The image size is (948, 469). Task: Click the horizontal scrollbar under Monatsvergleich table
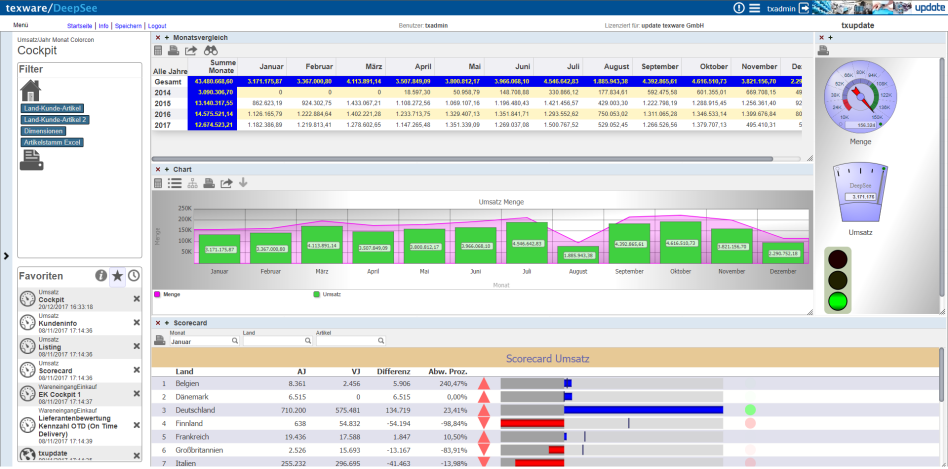coord(480,158)
